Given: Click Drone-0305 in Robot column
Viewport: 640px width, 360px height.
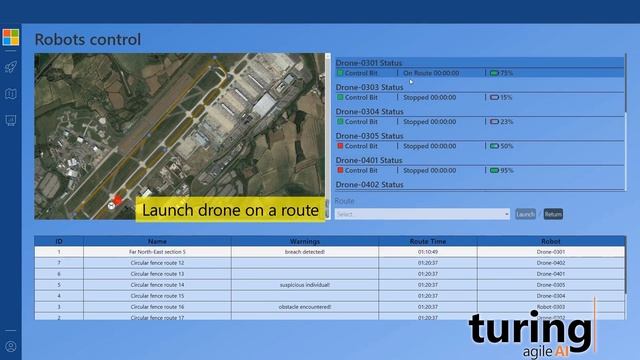Looking at the screenshot, I should tap(551, 285).
